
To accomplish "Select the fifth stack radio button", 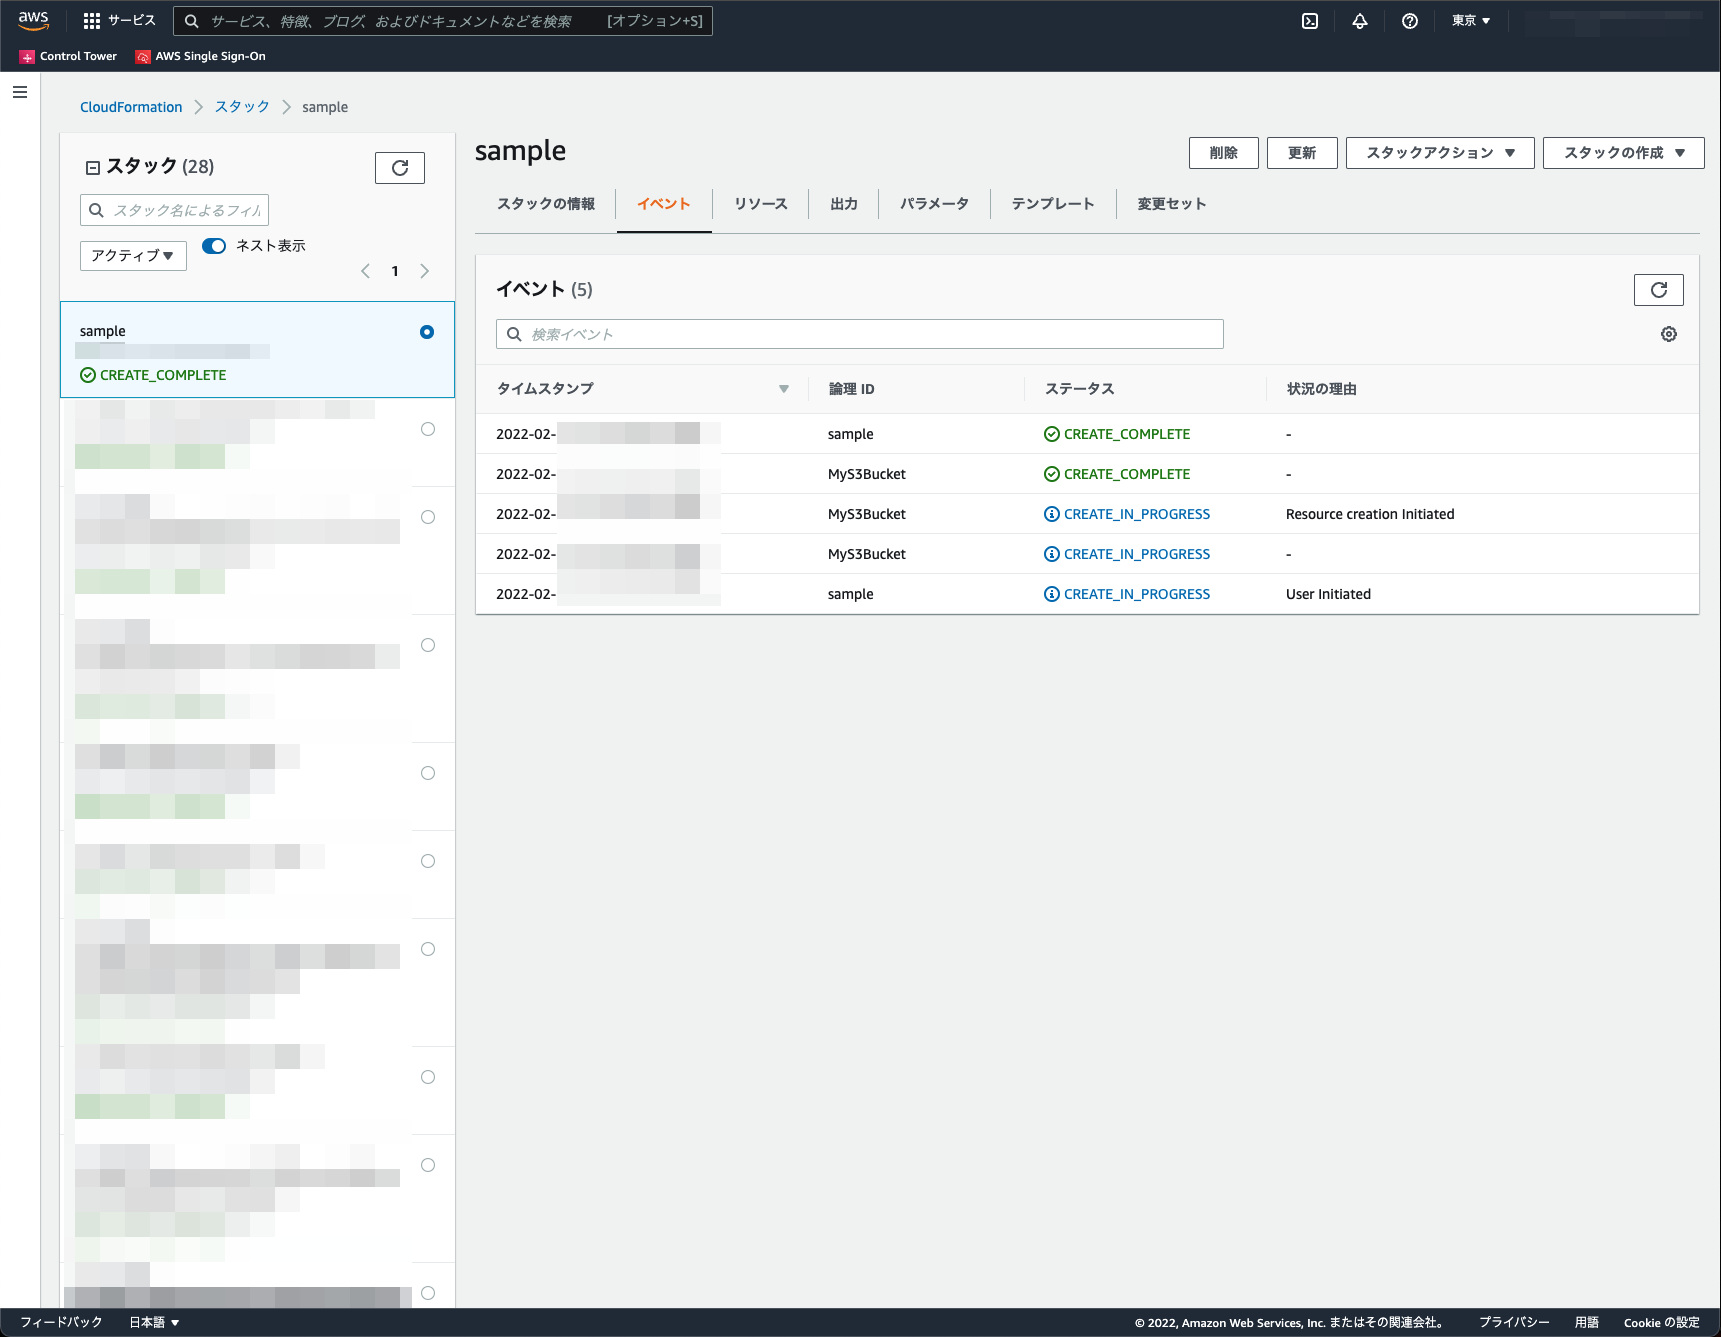I will 428,773.
